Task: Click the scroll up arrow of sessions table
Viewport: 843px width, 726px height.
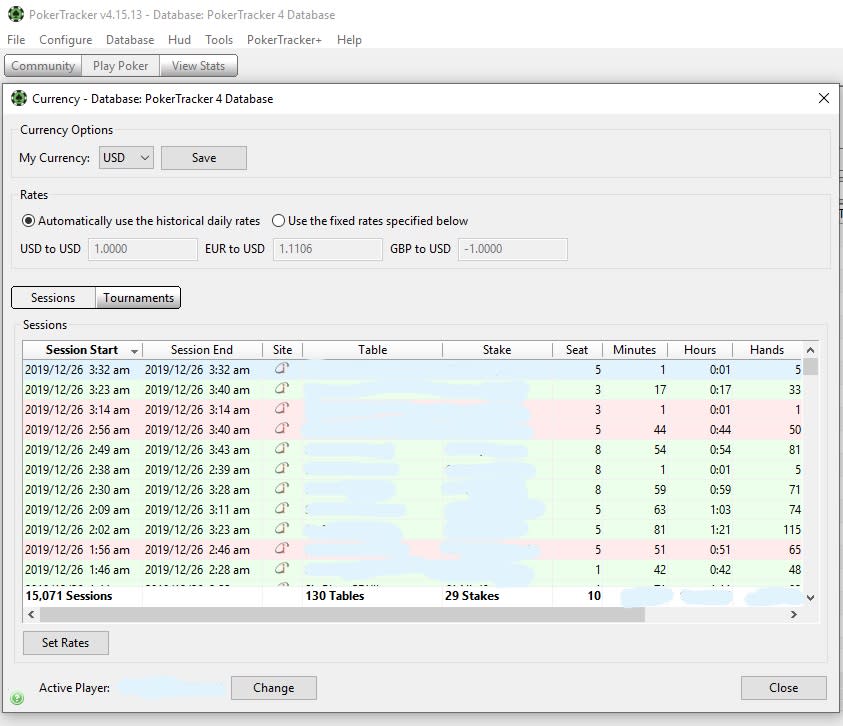Action: tap(811, 350)
